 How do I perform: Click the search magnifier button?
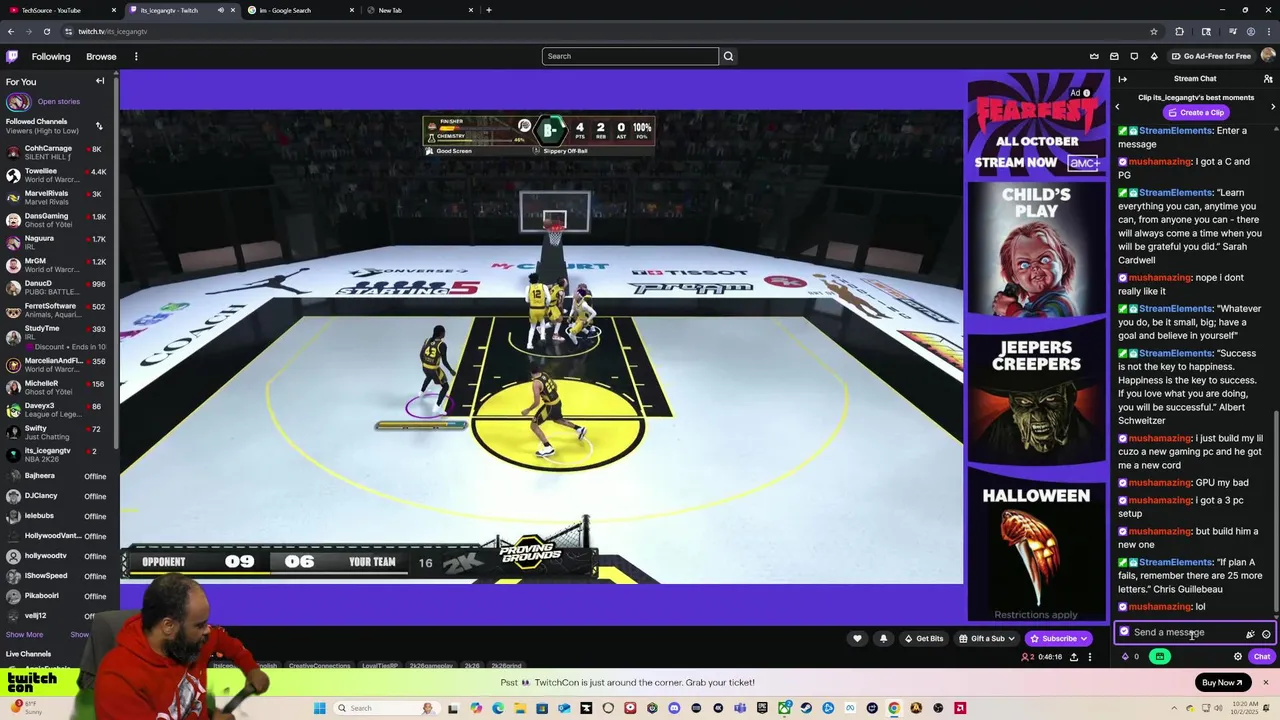(728, 56)
